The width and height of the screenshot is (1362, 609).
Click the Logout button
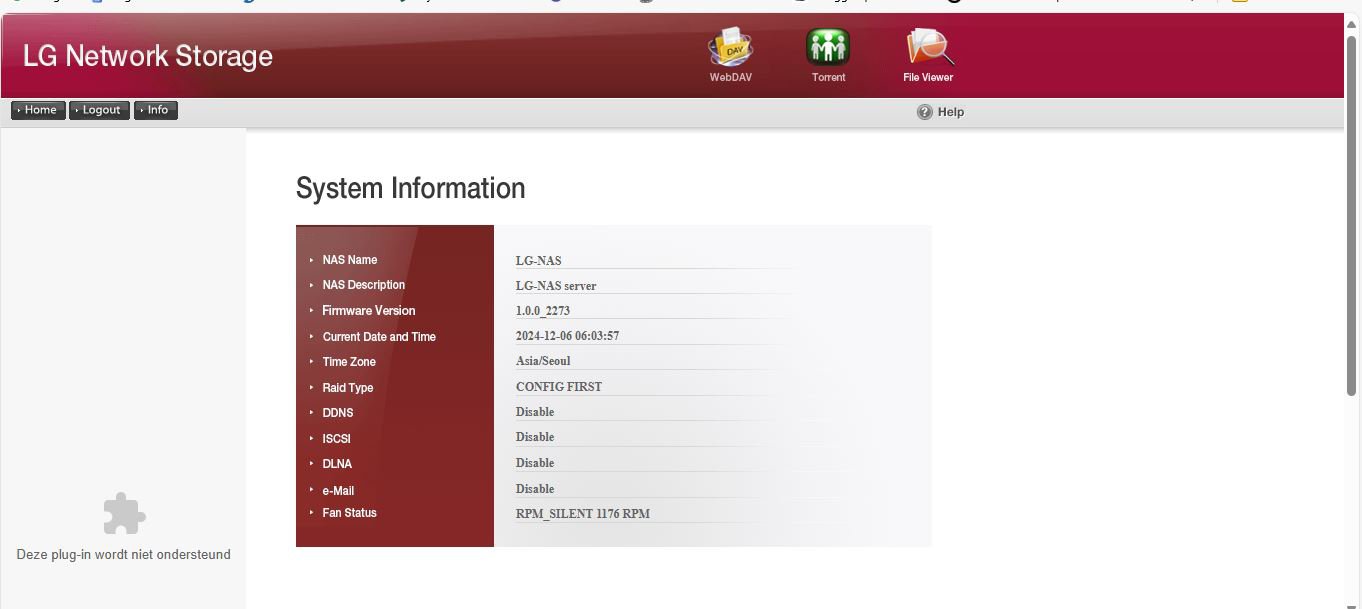(99, 110)
